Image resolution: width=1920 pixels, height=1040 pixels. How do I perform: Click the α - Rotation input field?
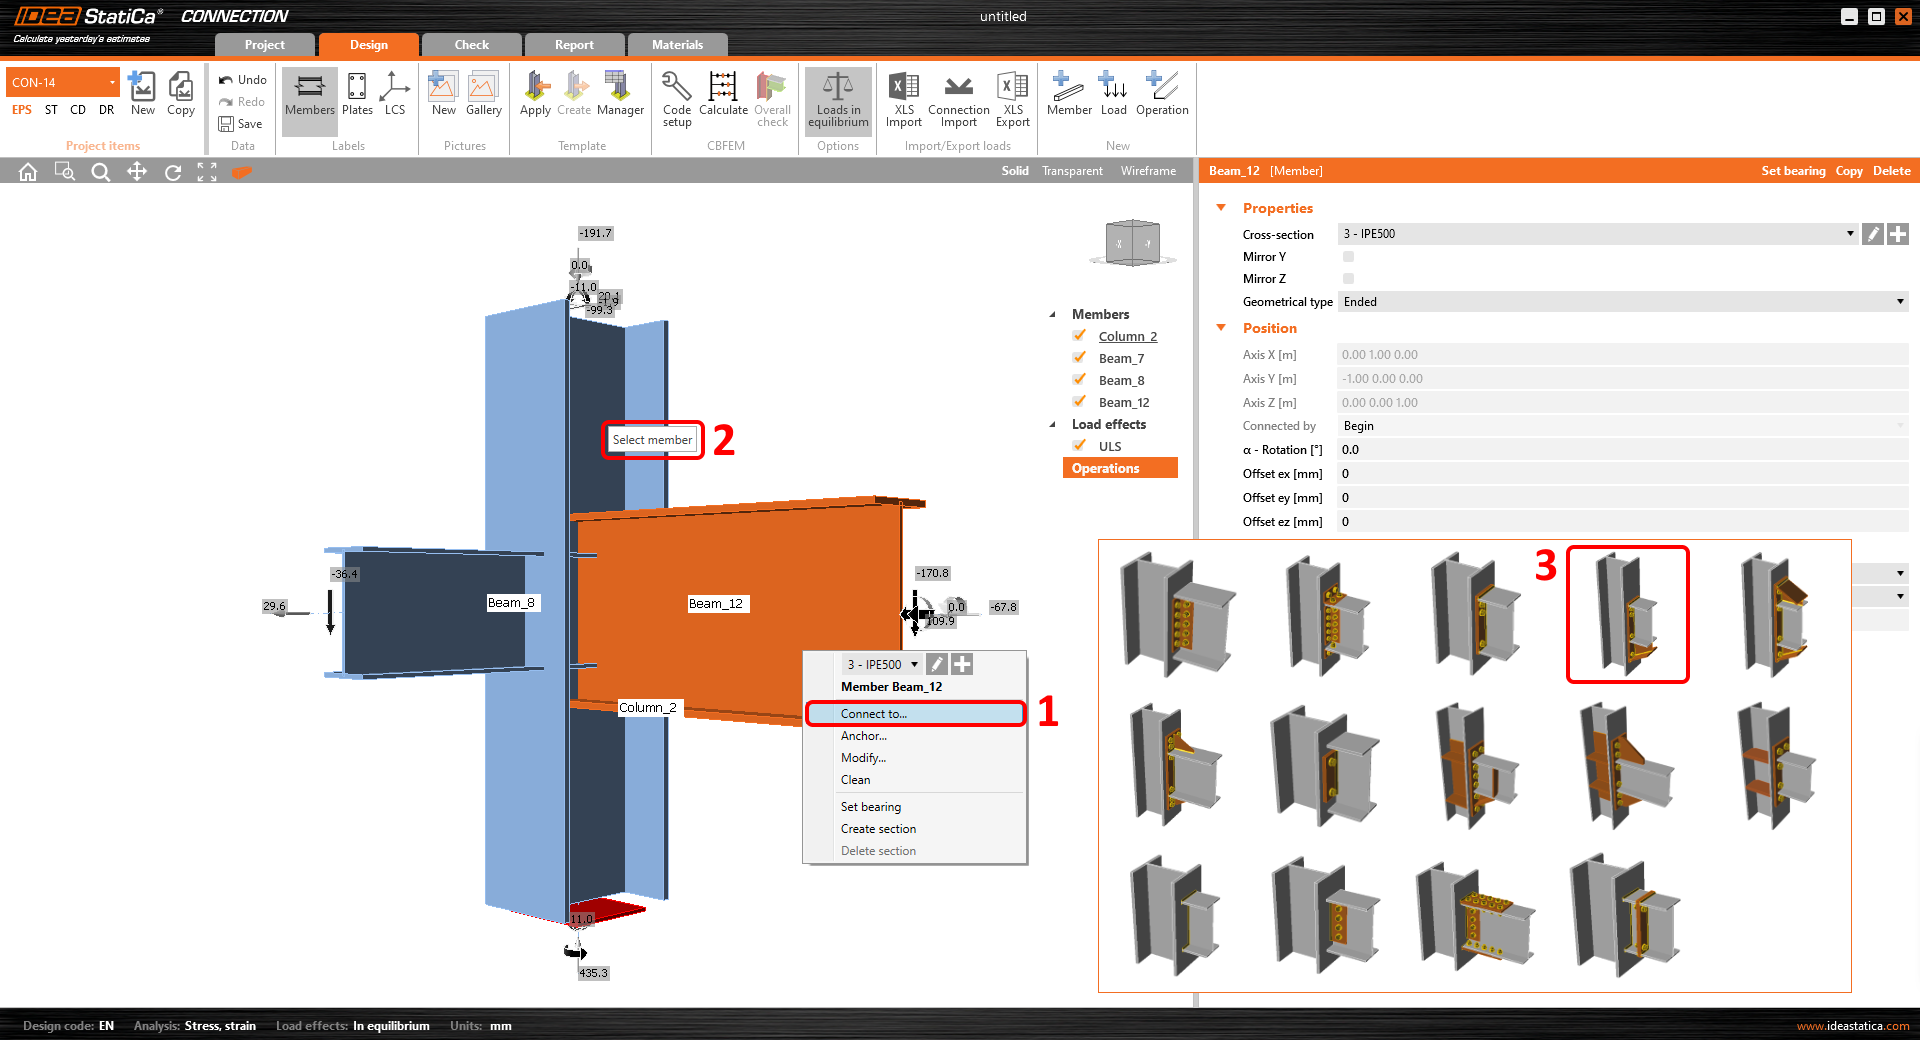(x=1622, y=450)
